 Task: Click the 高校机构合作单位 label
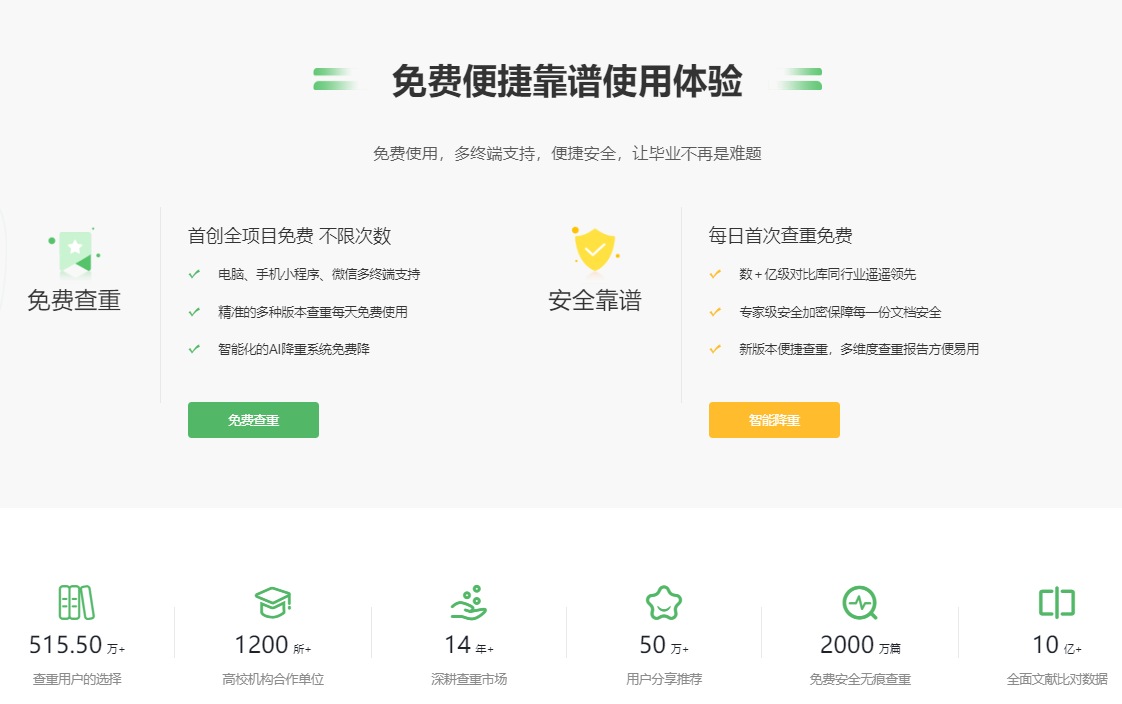[273, 679]
